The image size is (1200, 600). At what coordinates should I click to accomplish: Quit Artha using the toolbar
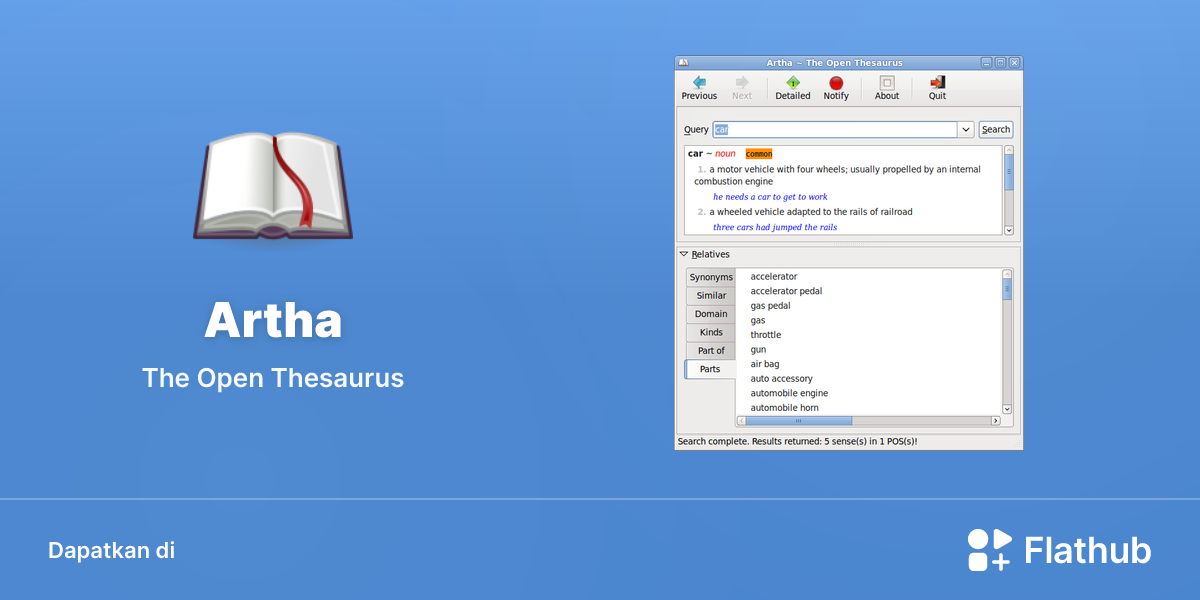coord(937,88)
